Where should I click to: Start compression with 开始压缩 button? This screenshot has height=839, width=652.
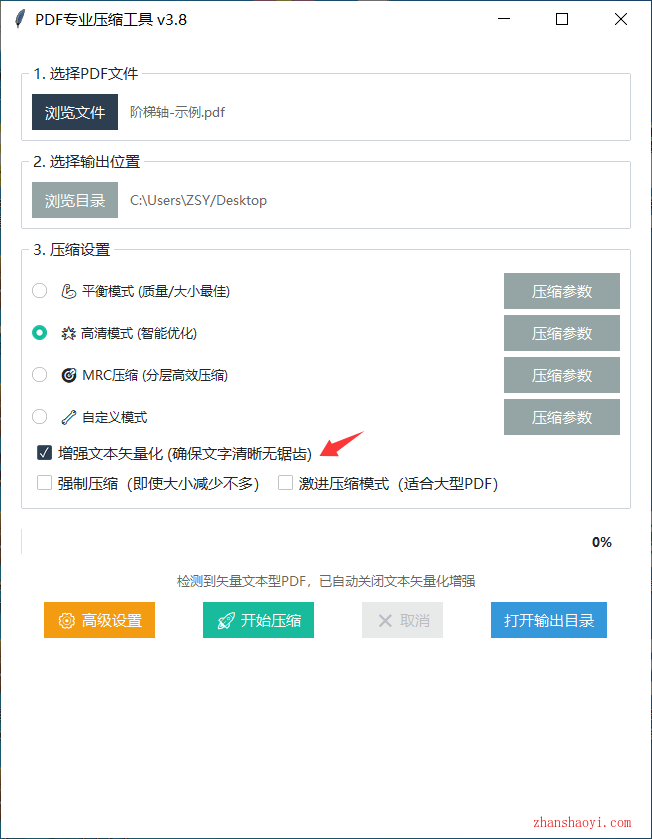(258, 620)
